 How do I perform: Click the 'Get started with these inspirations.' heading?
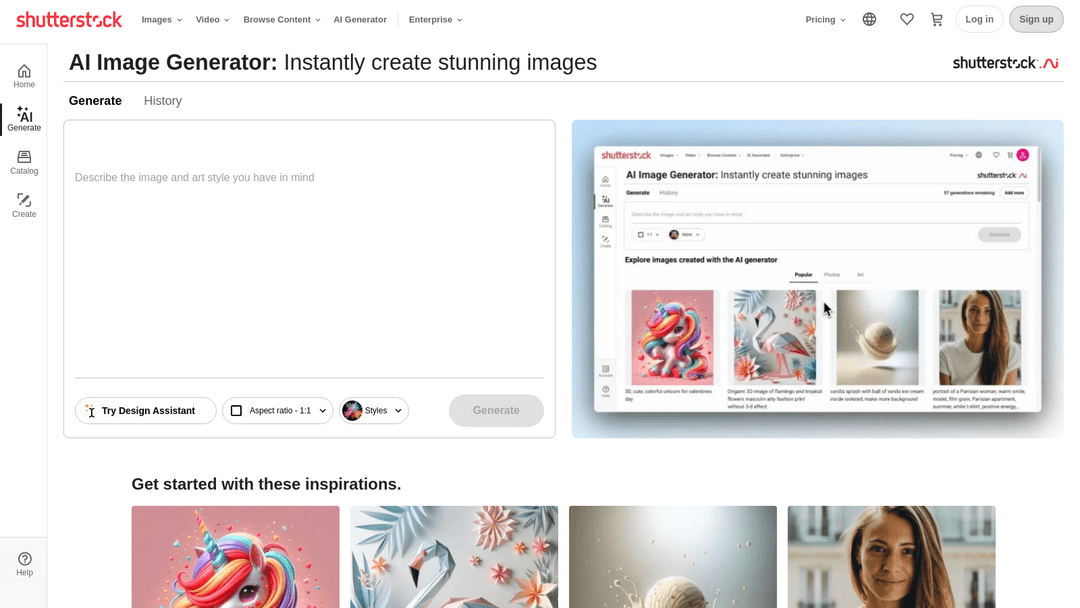[266, 484]
